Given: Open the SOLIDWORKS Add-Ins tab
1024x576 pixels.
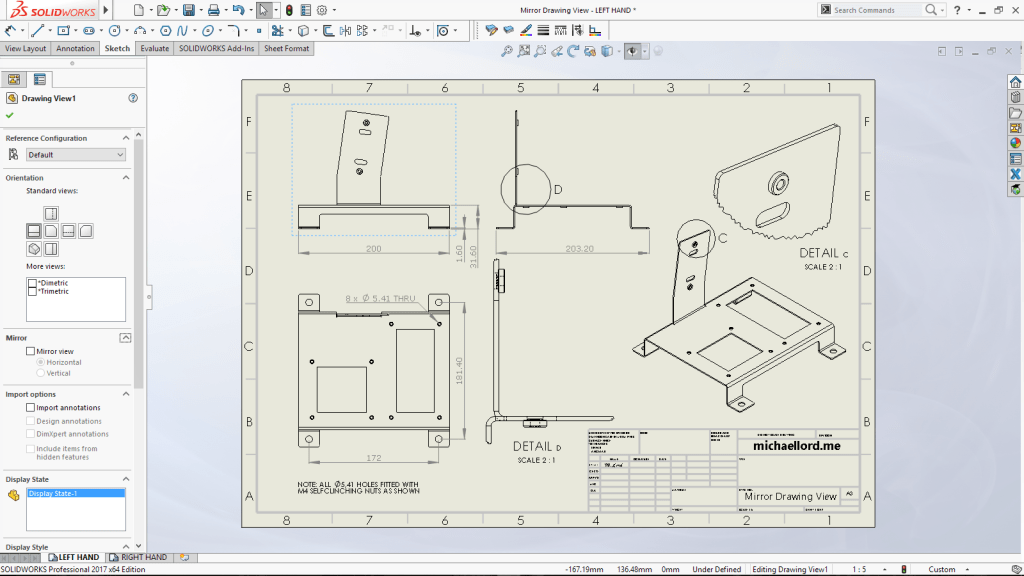Looking at the screenshot, I should (x=216, y=48).
